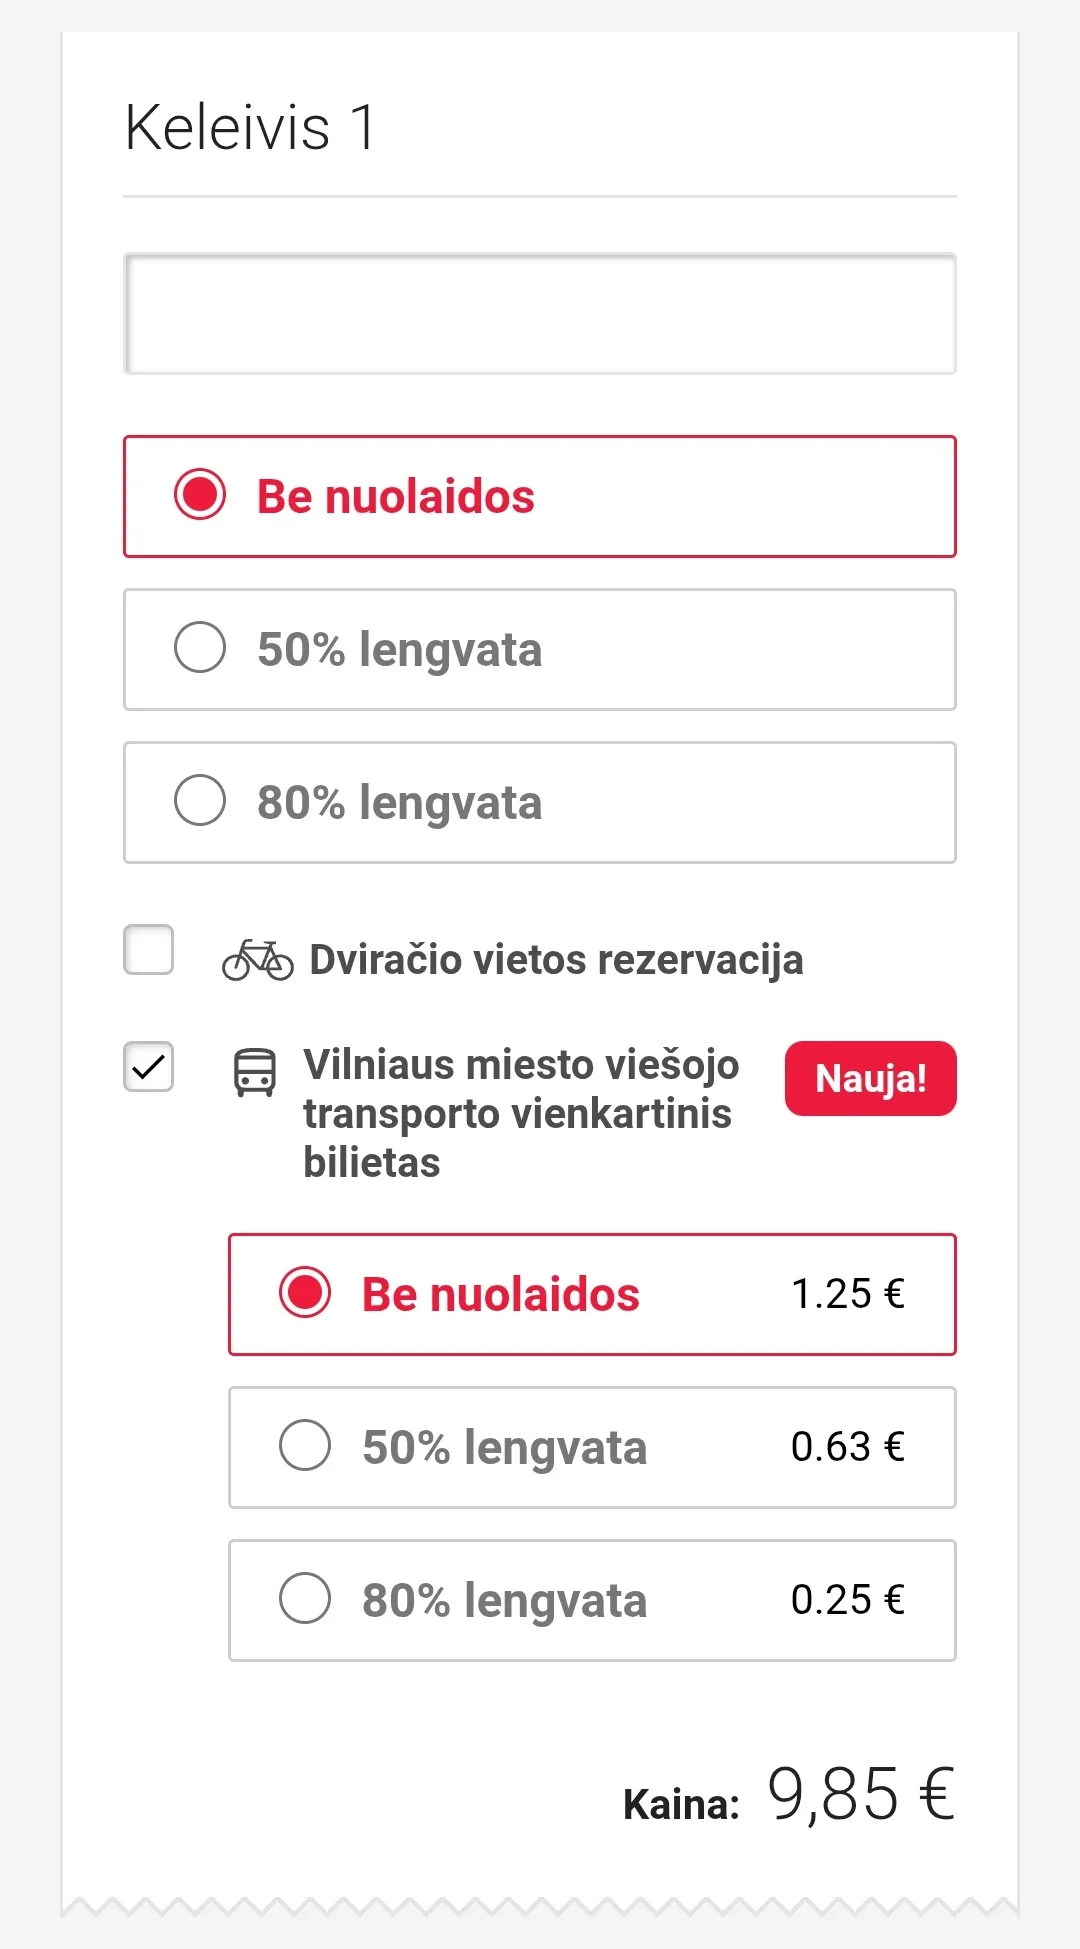Enable the bicycle space reservation checkbox
Image resolution: width=1080 pixels, height=1949 pixels.
(x=148, y=949)
